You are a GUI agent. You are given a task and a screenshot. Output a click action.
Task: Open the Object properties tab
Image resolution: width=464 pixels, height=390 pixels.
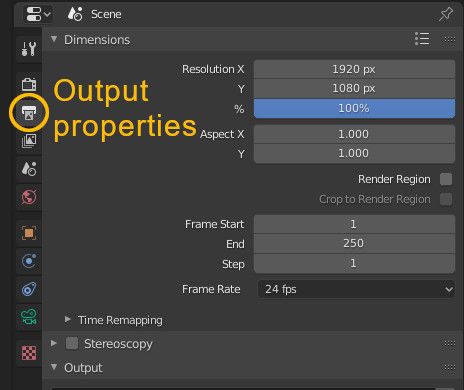coord(29,233)
